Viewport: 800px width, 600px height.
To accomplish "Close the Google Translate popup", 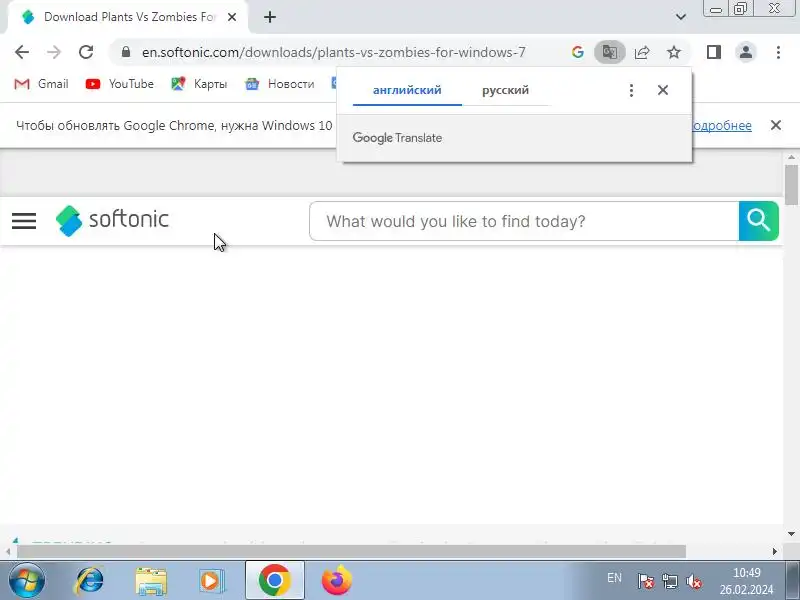I will [663, 90].
